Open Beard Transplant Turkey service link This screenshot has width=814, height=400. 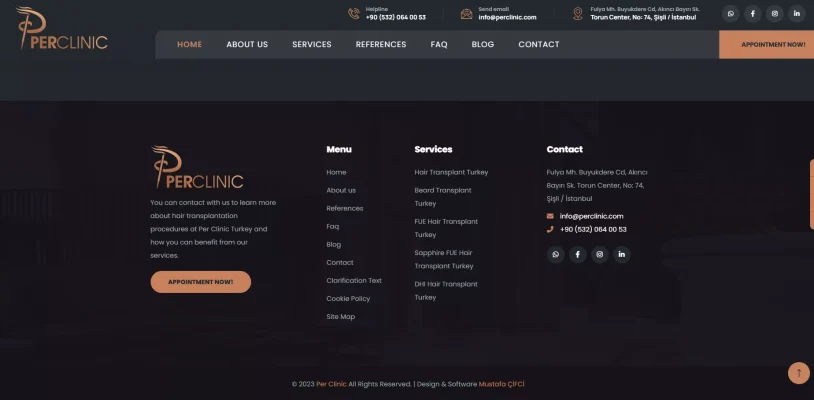[x=443, y=197]
